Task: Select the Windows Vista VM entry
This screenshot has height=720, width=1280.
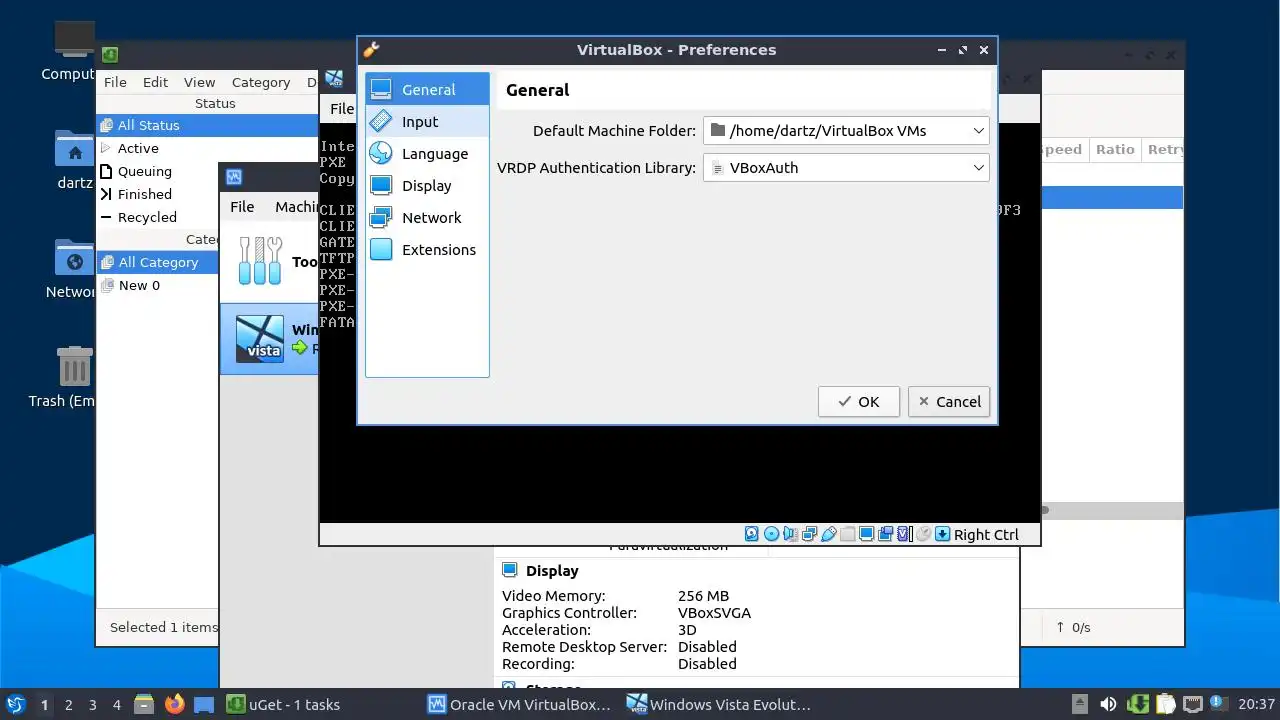Action: (270, 339)
